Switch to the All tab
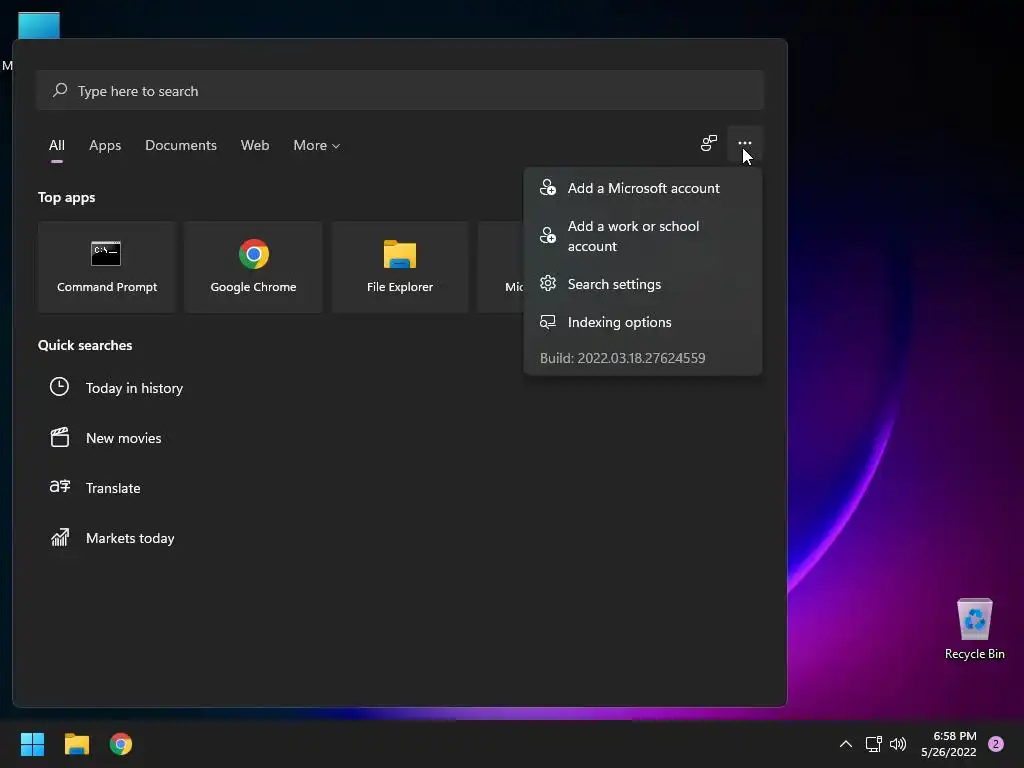This screenshot has height=768, width=1024. tap(57, 146)
